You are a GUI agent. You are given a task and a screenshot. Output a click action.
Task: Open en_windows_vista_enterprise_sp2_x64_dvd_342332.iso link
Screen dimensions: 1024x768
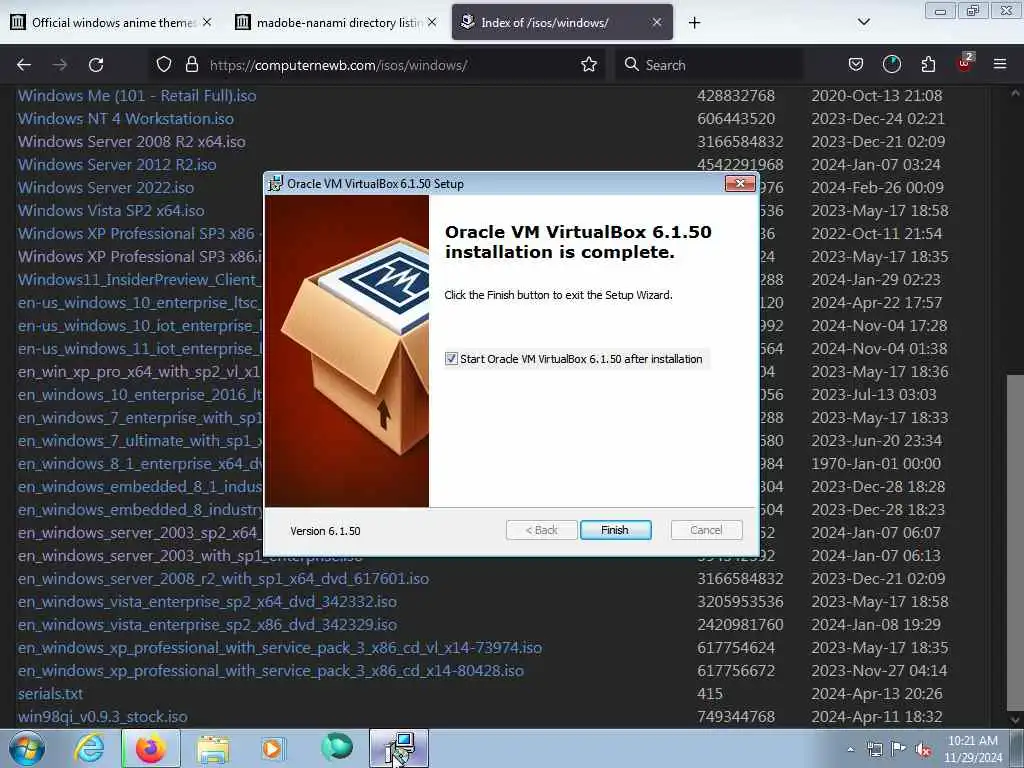click(207, 601)
